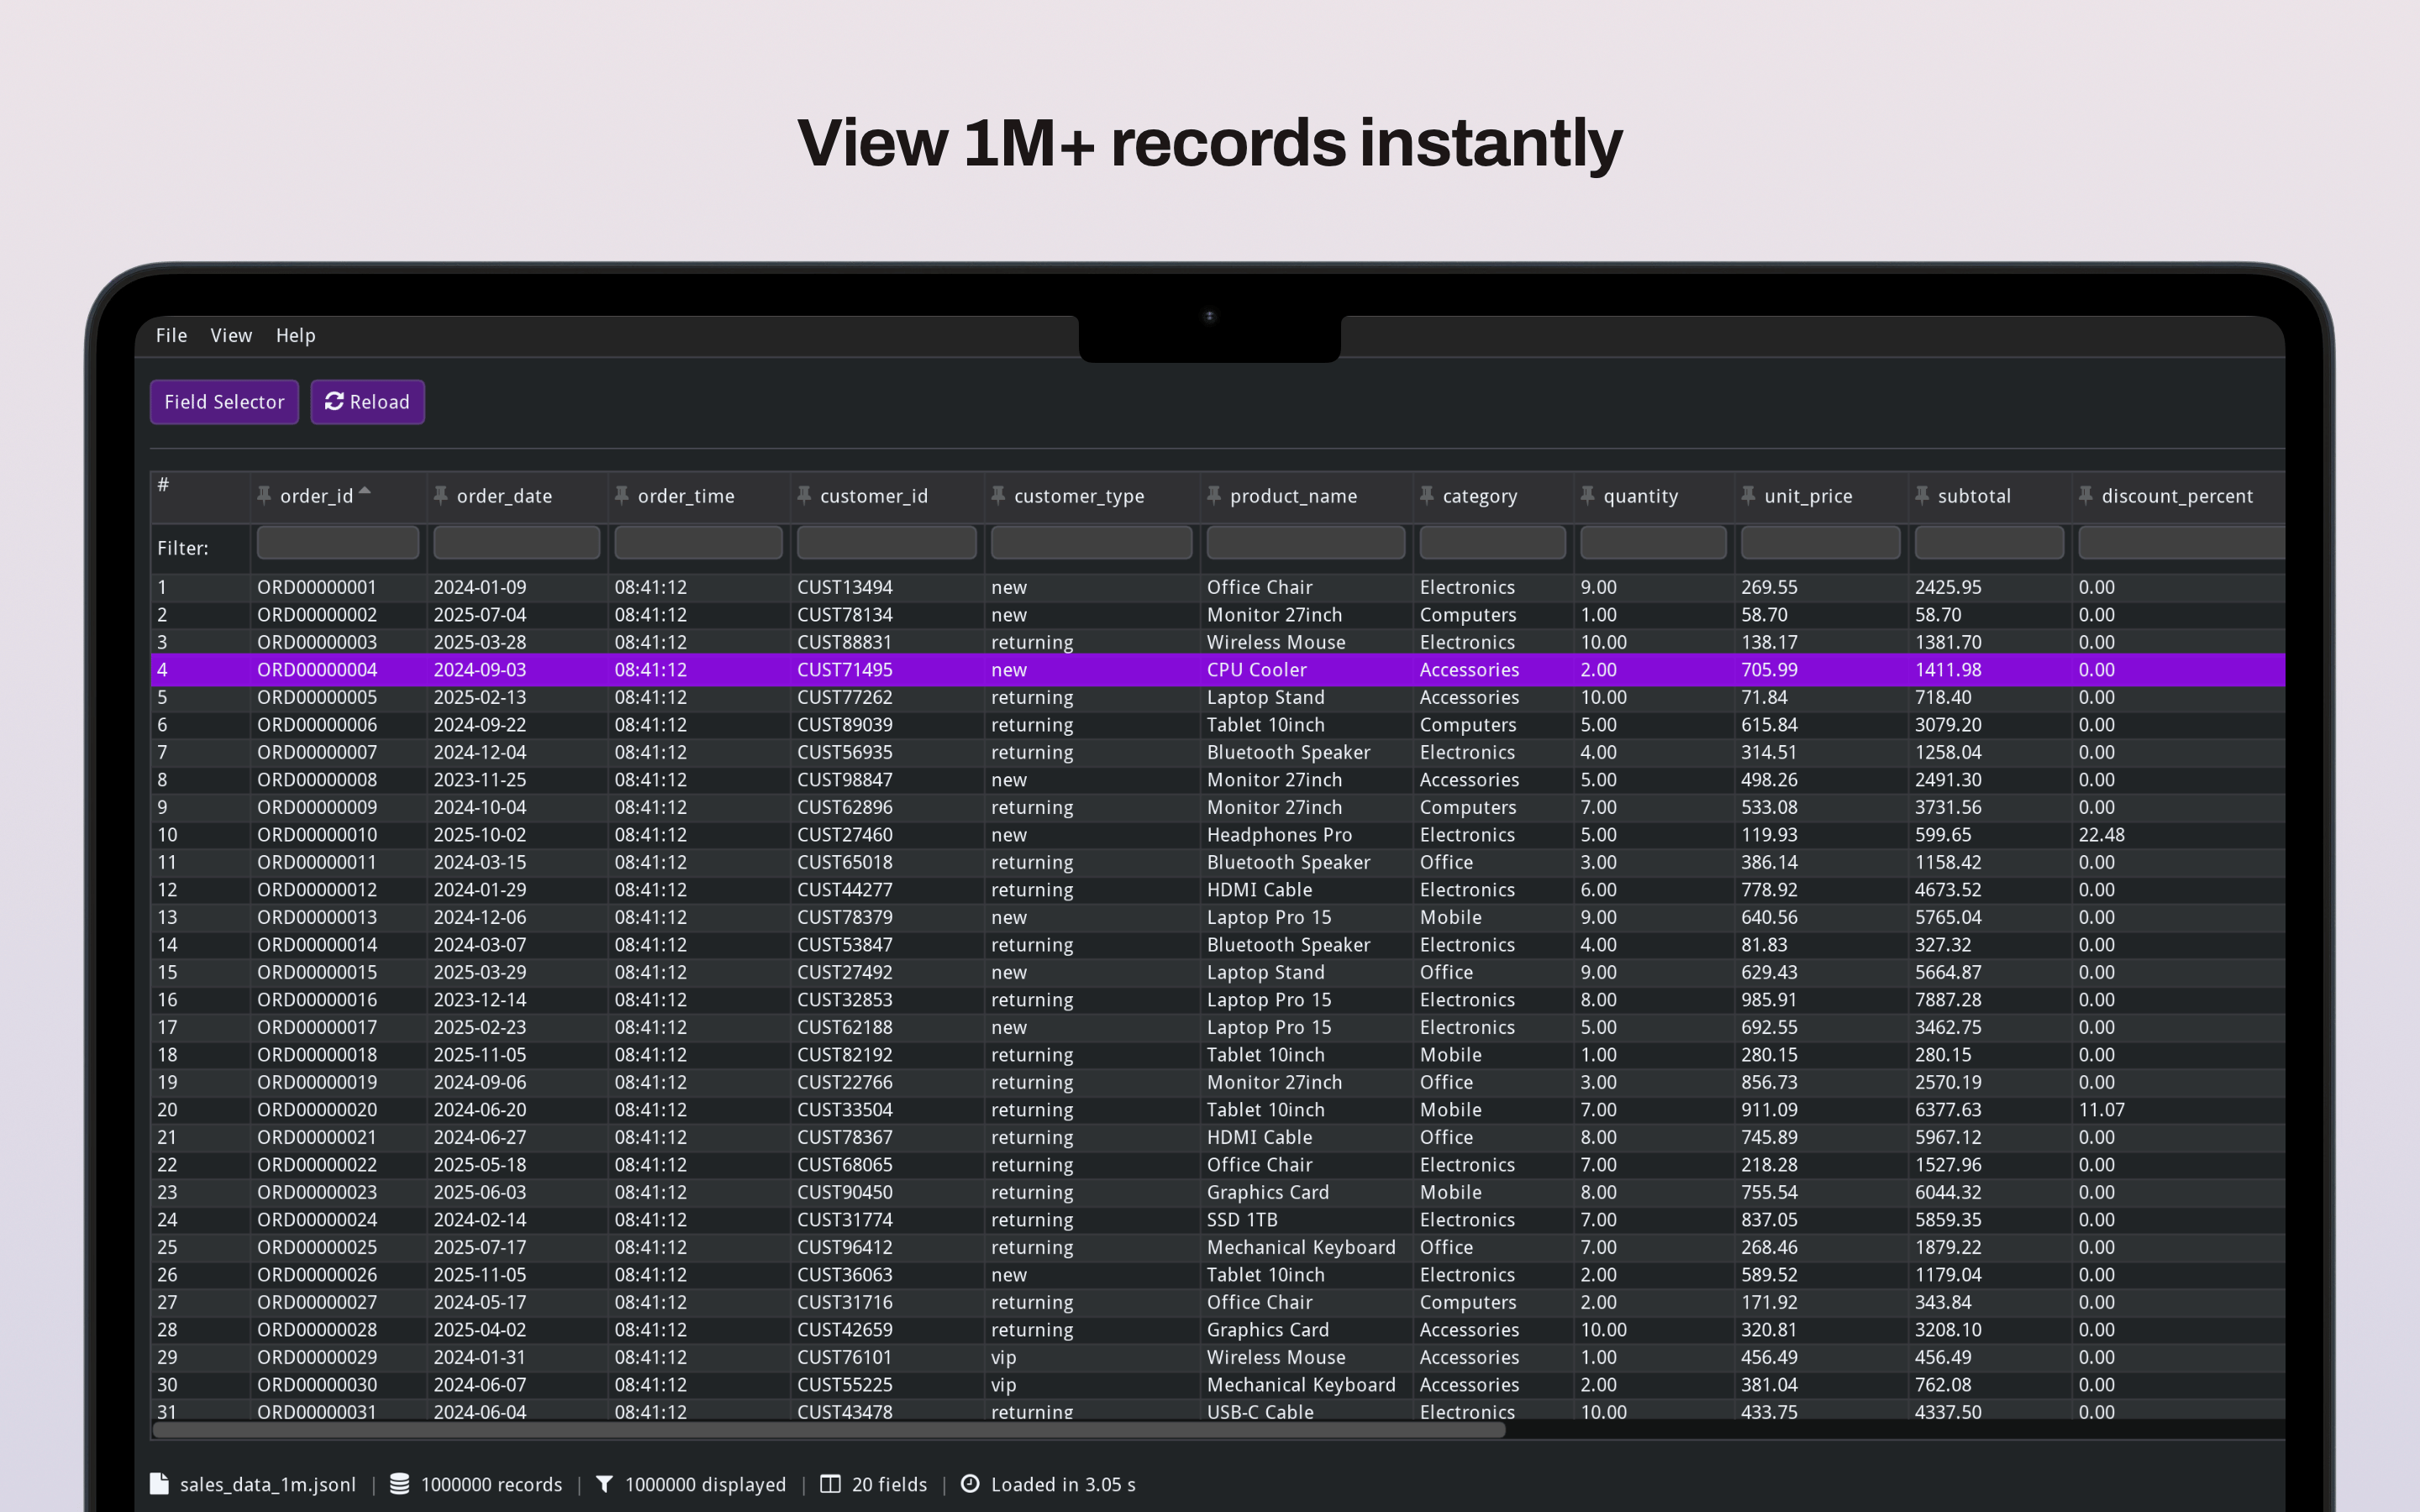
Task: Click the database icon beside 1000000 records
Action: tap(399, 1484)
